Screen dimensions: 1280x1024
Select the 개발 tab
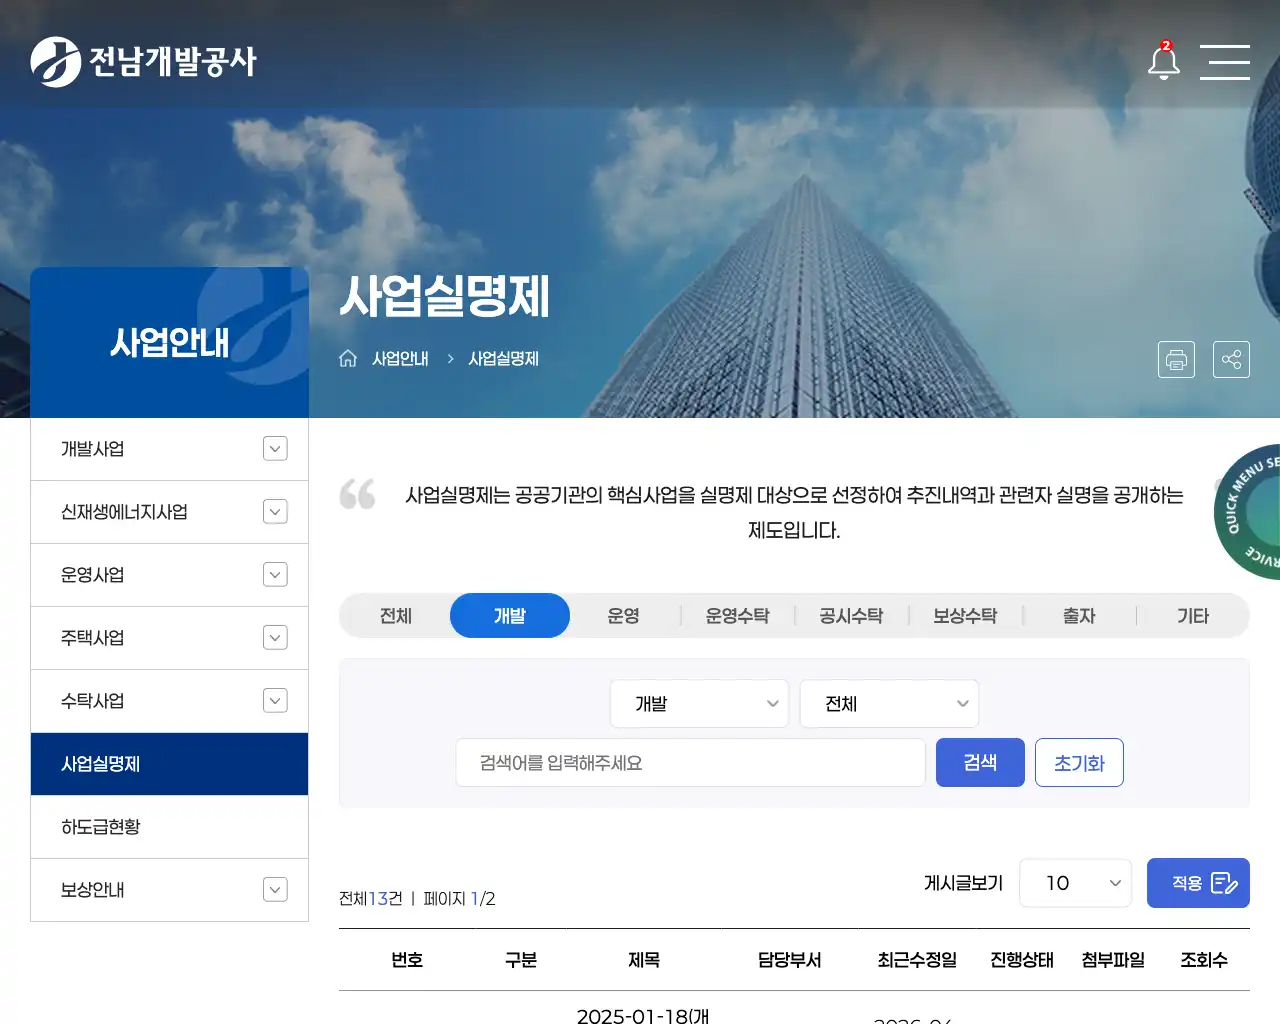point(510,616)
